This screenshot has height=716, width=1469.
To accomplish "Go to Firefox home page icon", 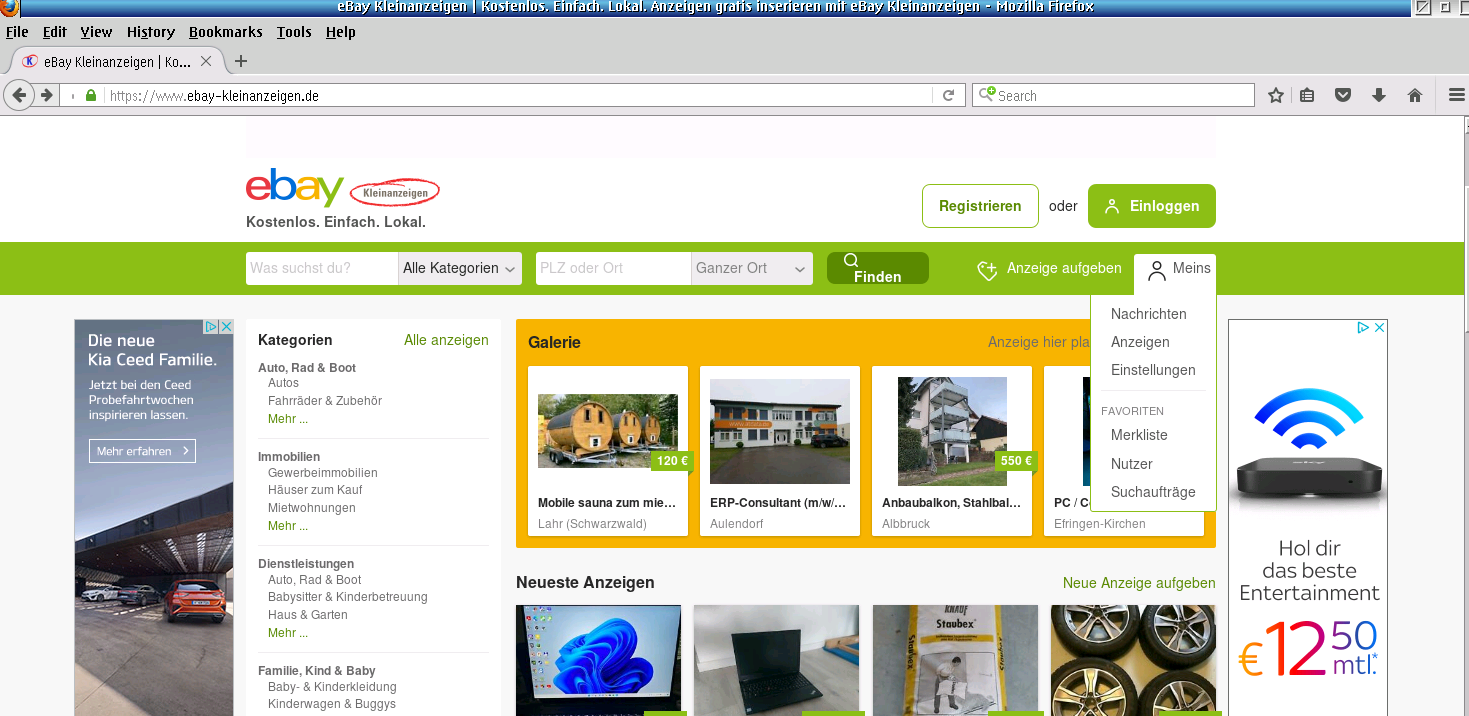I will (1415, 96).
